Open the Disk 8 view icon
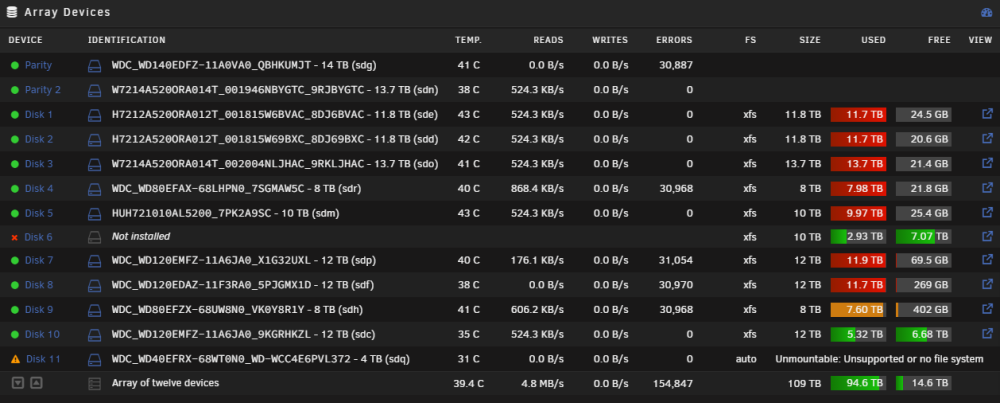Viewport: 1000px width, 403px height. pos(987,284)
